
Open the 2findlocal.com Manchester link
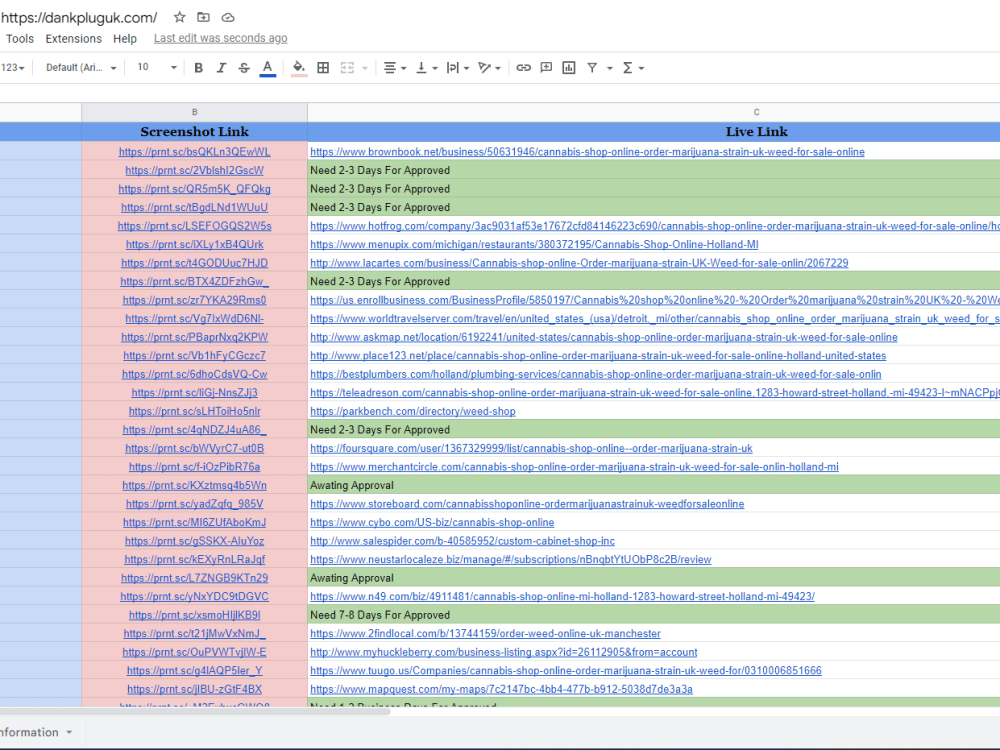[485, 633]
